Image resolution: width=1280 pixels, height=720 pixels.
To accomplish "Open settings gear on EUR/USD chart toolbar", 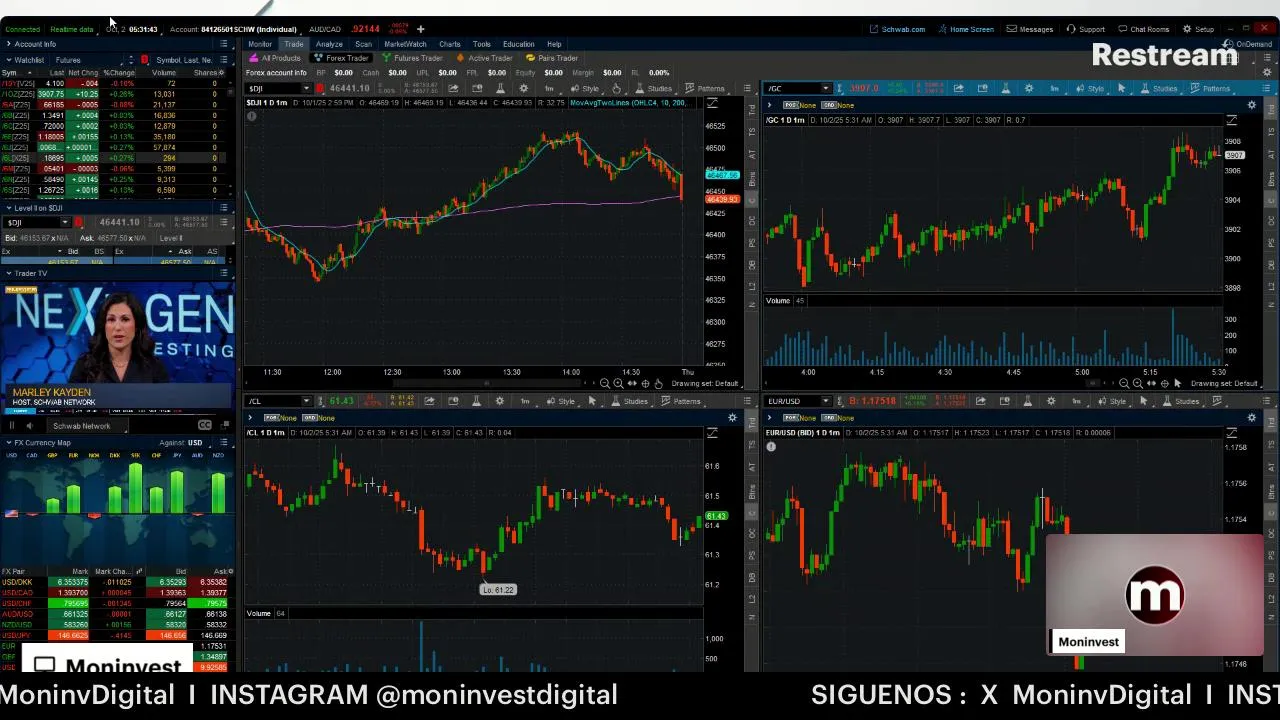I will click(x=1051, y=401).
